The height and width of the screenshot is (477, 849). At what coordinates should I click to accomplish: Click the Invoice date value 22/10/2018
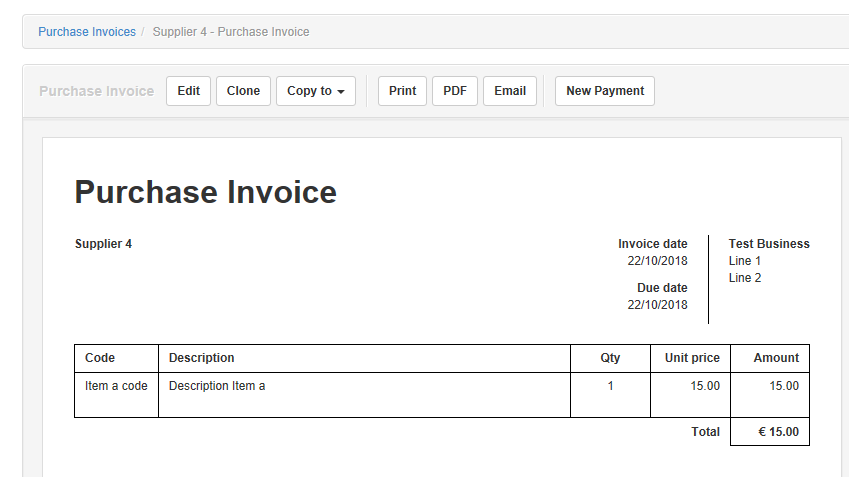(657, 261)
